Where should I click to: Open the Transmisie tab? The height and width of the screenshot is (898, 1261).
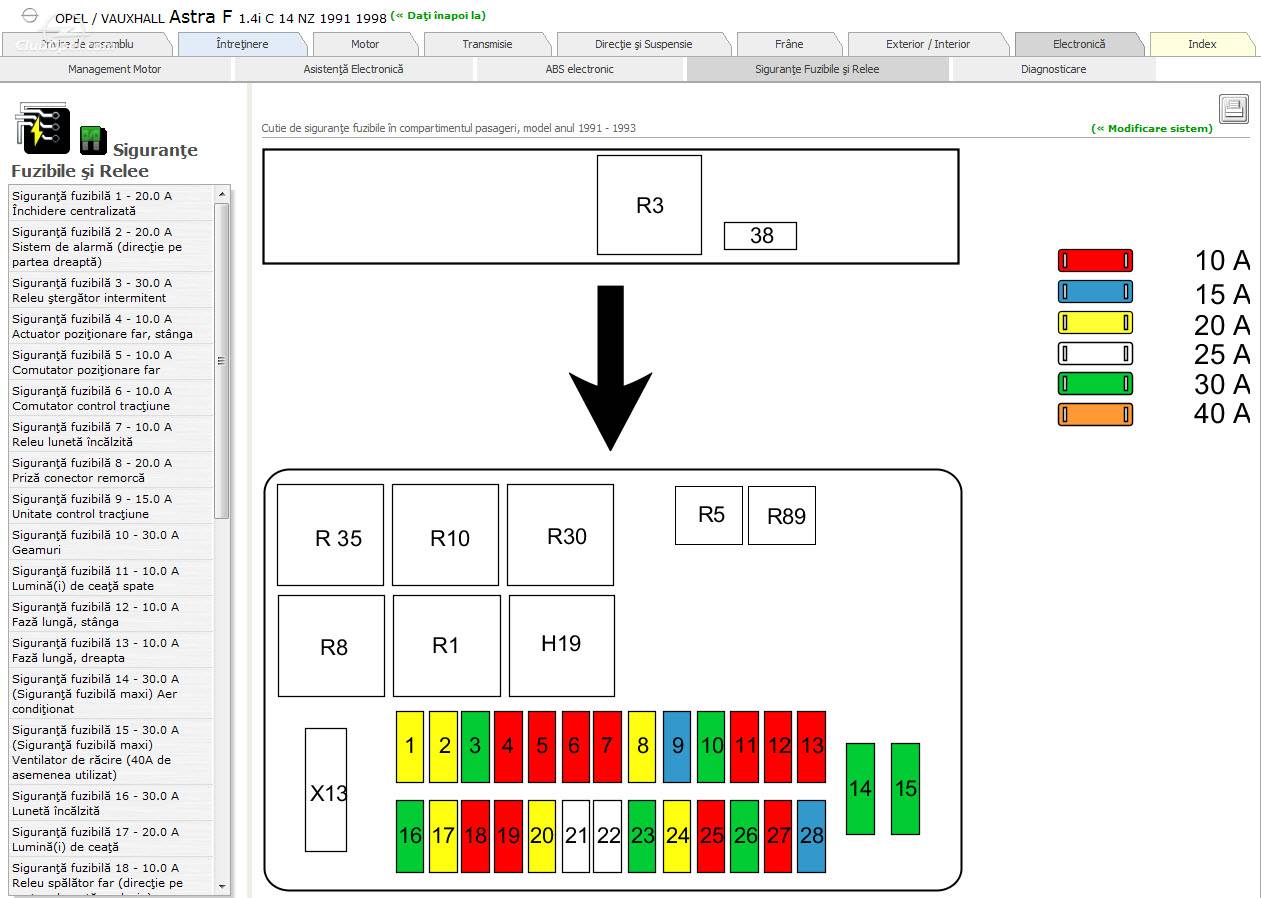click(487, 44)
